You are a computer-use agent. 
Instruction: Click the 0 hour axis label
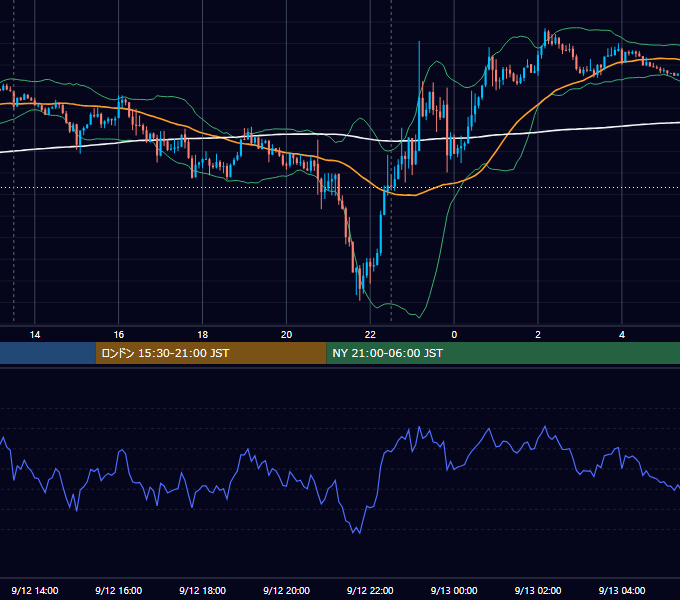pyautogui.click(x=454, y=335)
